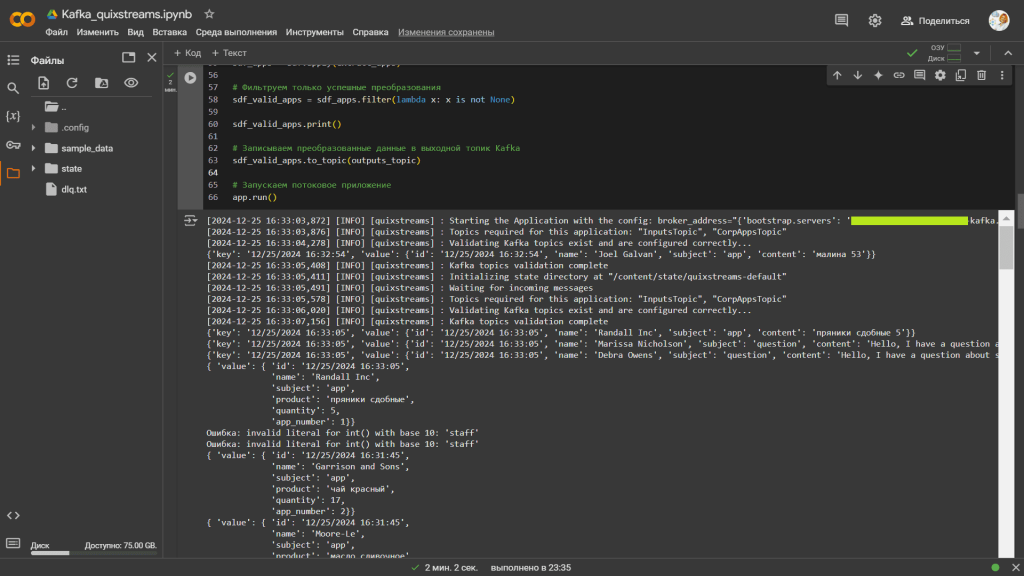Refresh the Files panel listing

(x=72, y=83)
